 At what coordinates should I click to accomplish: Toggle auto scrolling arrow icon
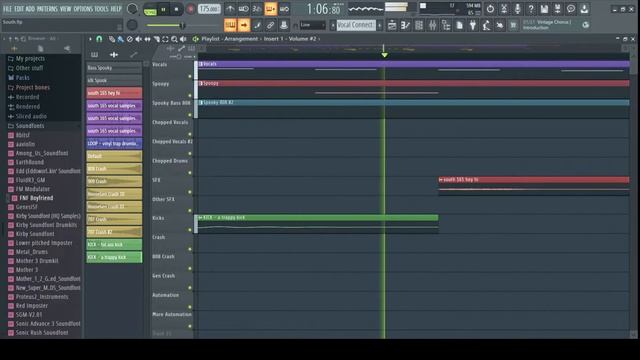point(244,25)
